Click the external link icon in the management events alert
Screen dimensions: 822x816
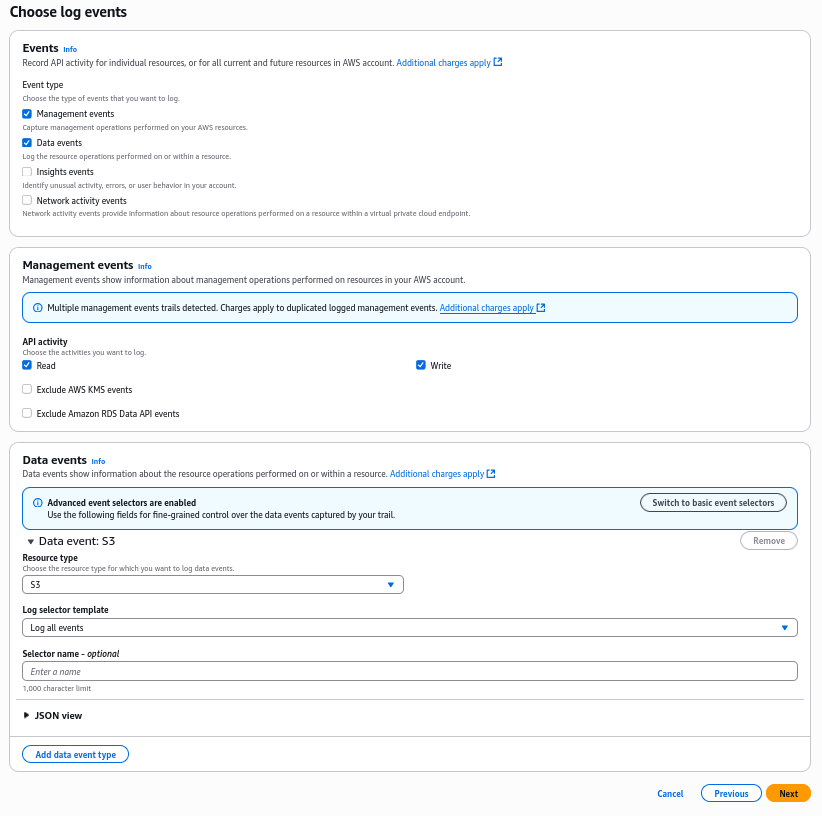pyautogui.click(x=541, y=308)
